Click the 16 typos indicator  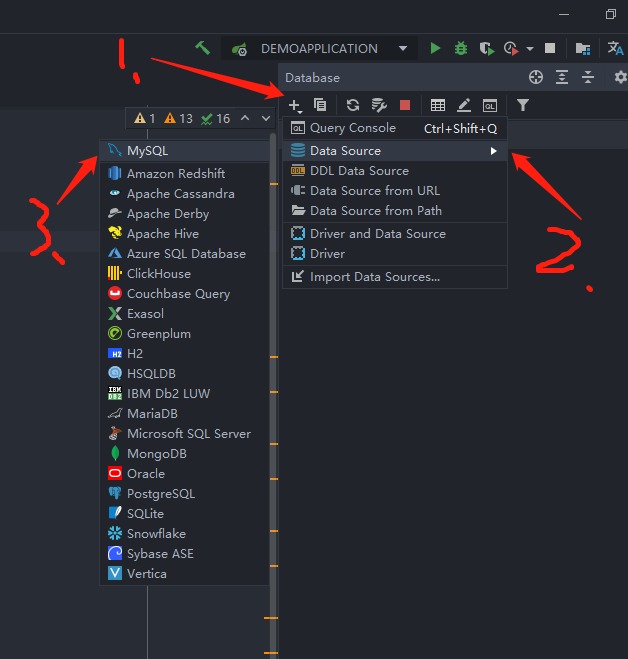215,119
